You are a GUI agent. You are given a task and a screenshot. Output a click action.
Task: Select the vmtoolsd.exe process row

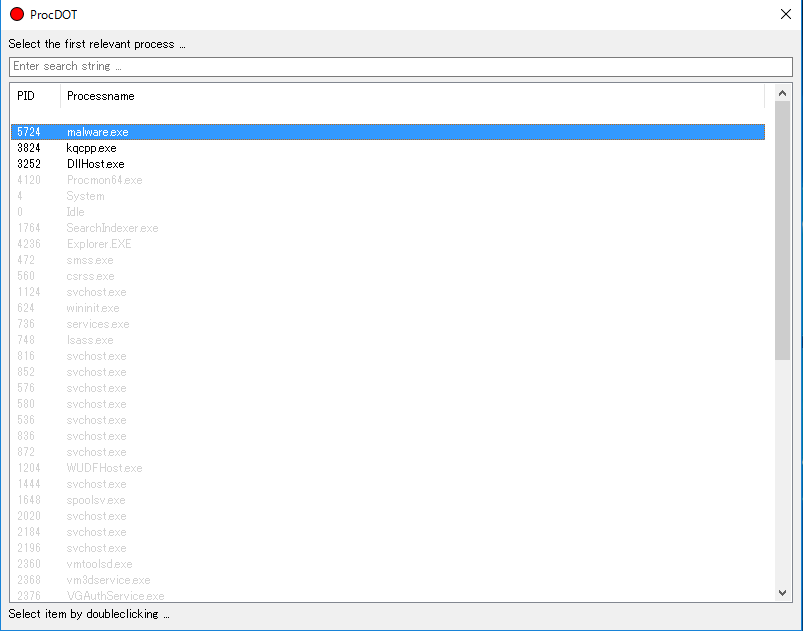(x=99, y=564)
